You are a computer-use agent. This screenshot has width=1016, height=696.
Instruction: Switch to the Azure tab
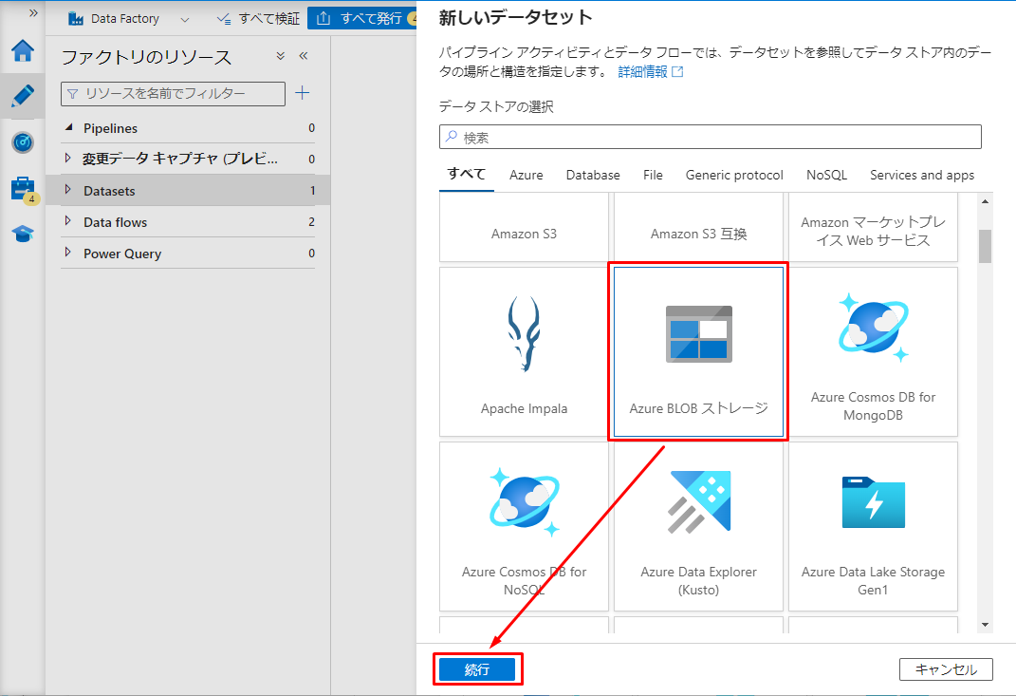click(x=526, y=175)
